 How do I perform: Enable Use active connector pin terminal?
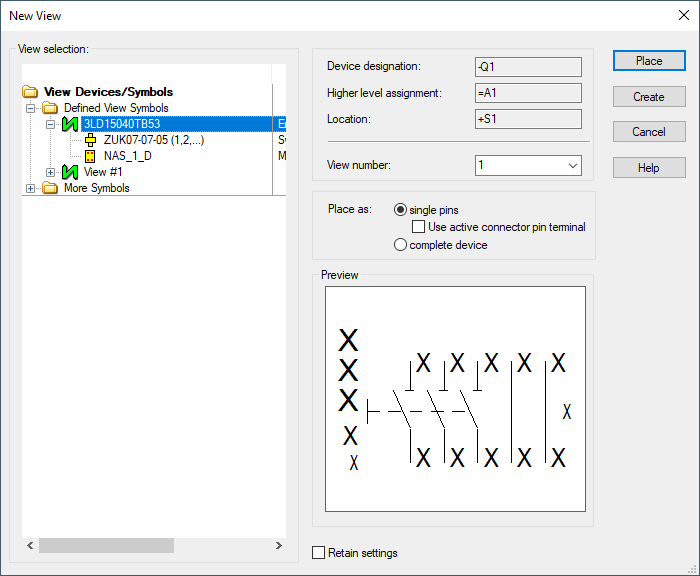point(419,227)
